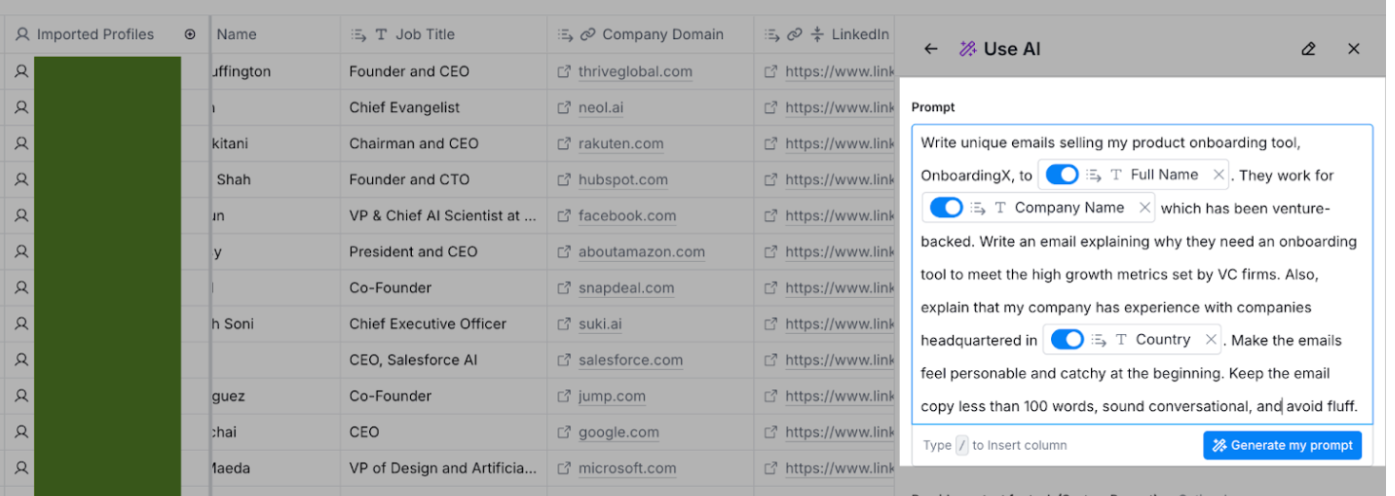The height and width of the screenshot is (496, 1395).
Task: Go back using the arrow beside Use AI
Action: pos(931,49)
